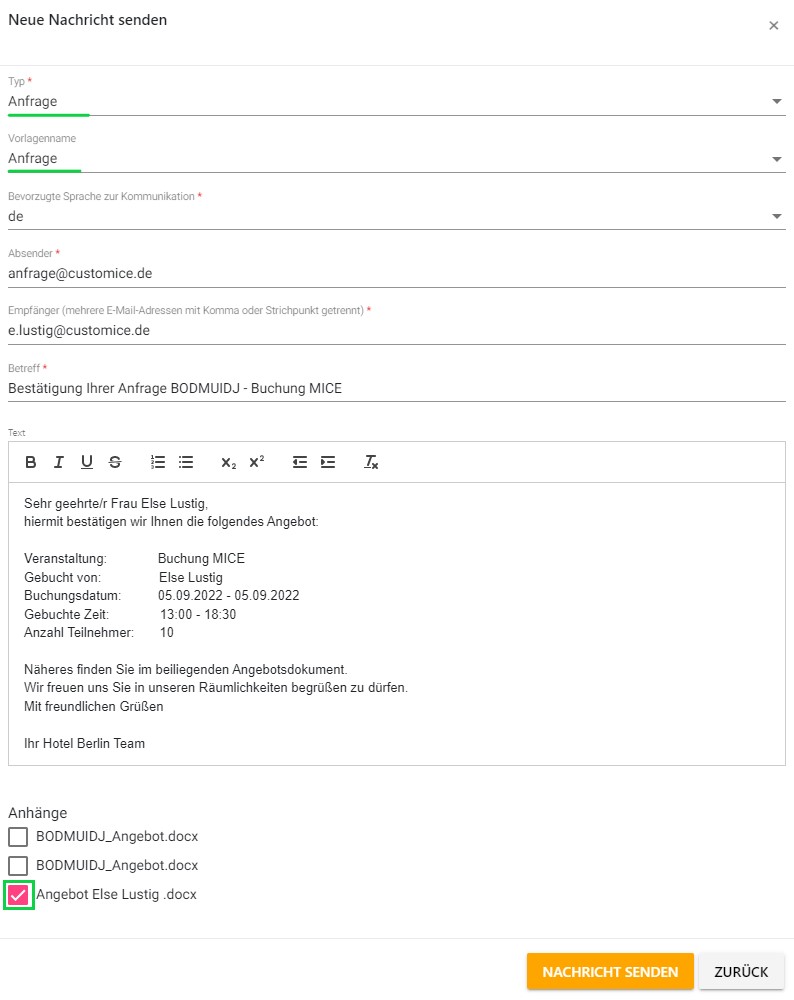Click the Gebucht von Else Lustig line
The image size is (794, 1000).
pyautogui.click(x=124, y=577)
